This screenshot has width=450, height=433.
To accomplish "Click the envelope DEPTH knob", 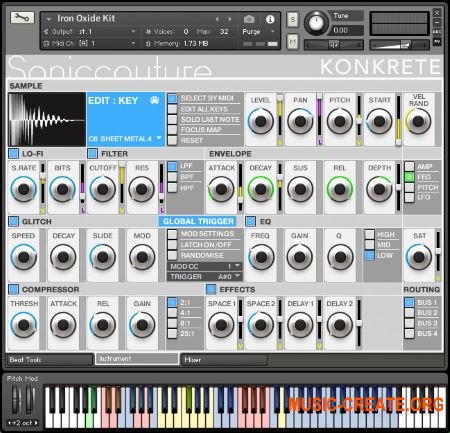I will pos(379,189).
